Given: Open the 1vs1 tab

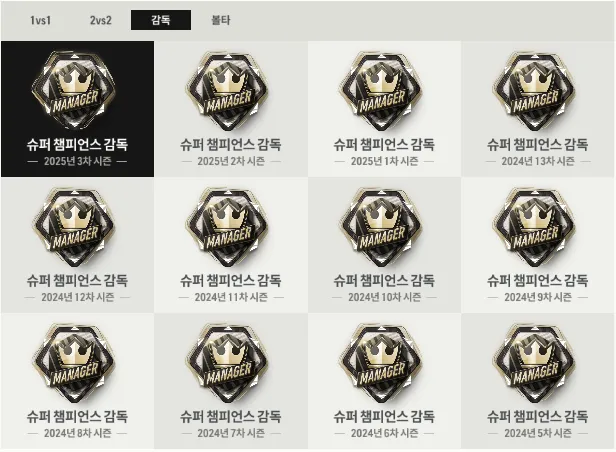Looking at the screenshot, I should tap(40, 20).
